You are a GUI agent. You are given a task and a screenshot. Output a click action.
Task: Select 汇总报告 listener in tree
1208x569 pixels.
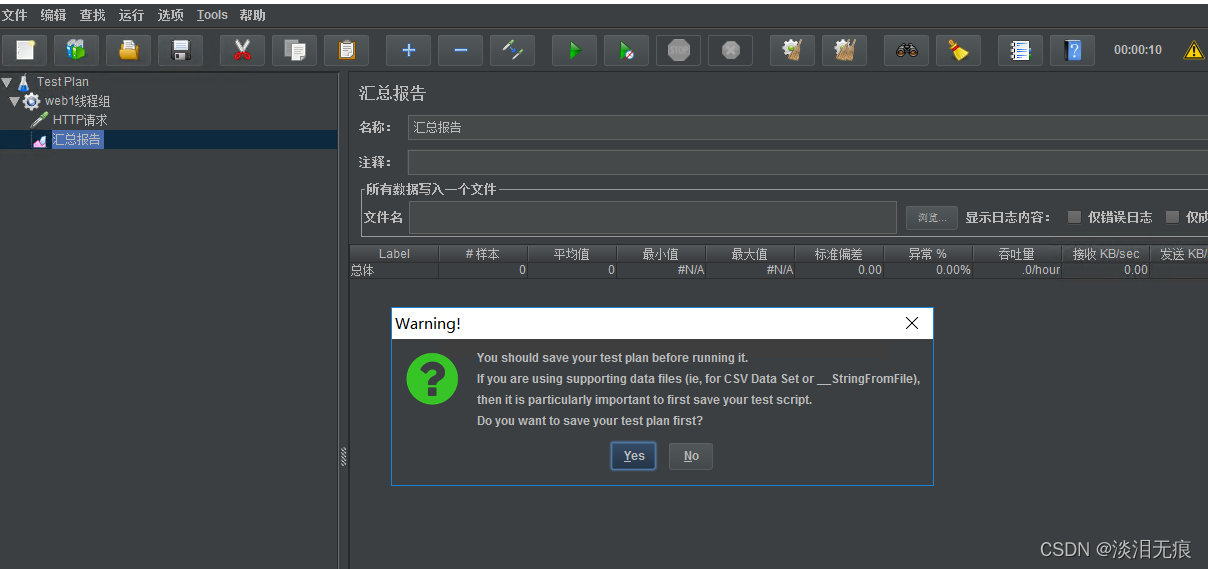[x=77, y=140]
